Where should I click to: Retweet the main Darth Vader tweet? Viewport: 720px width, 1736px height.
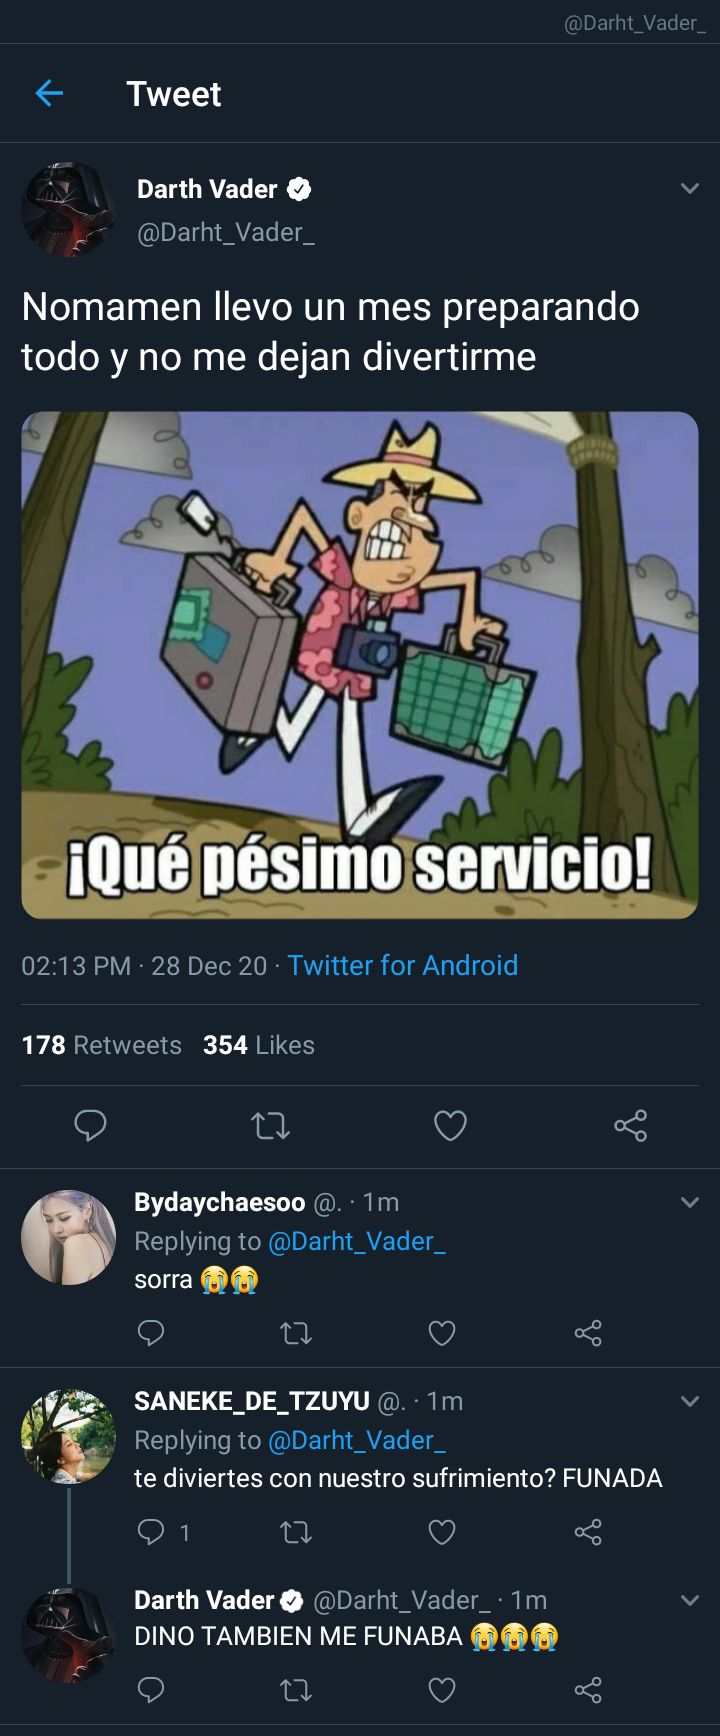click(x=270, y=1127)
